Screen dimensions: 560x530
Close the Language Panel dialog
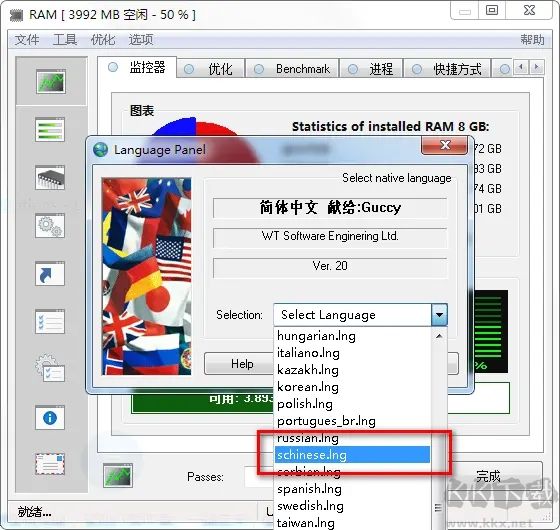coord(444,145)
